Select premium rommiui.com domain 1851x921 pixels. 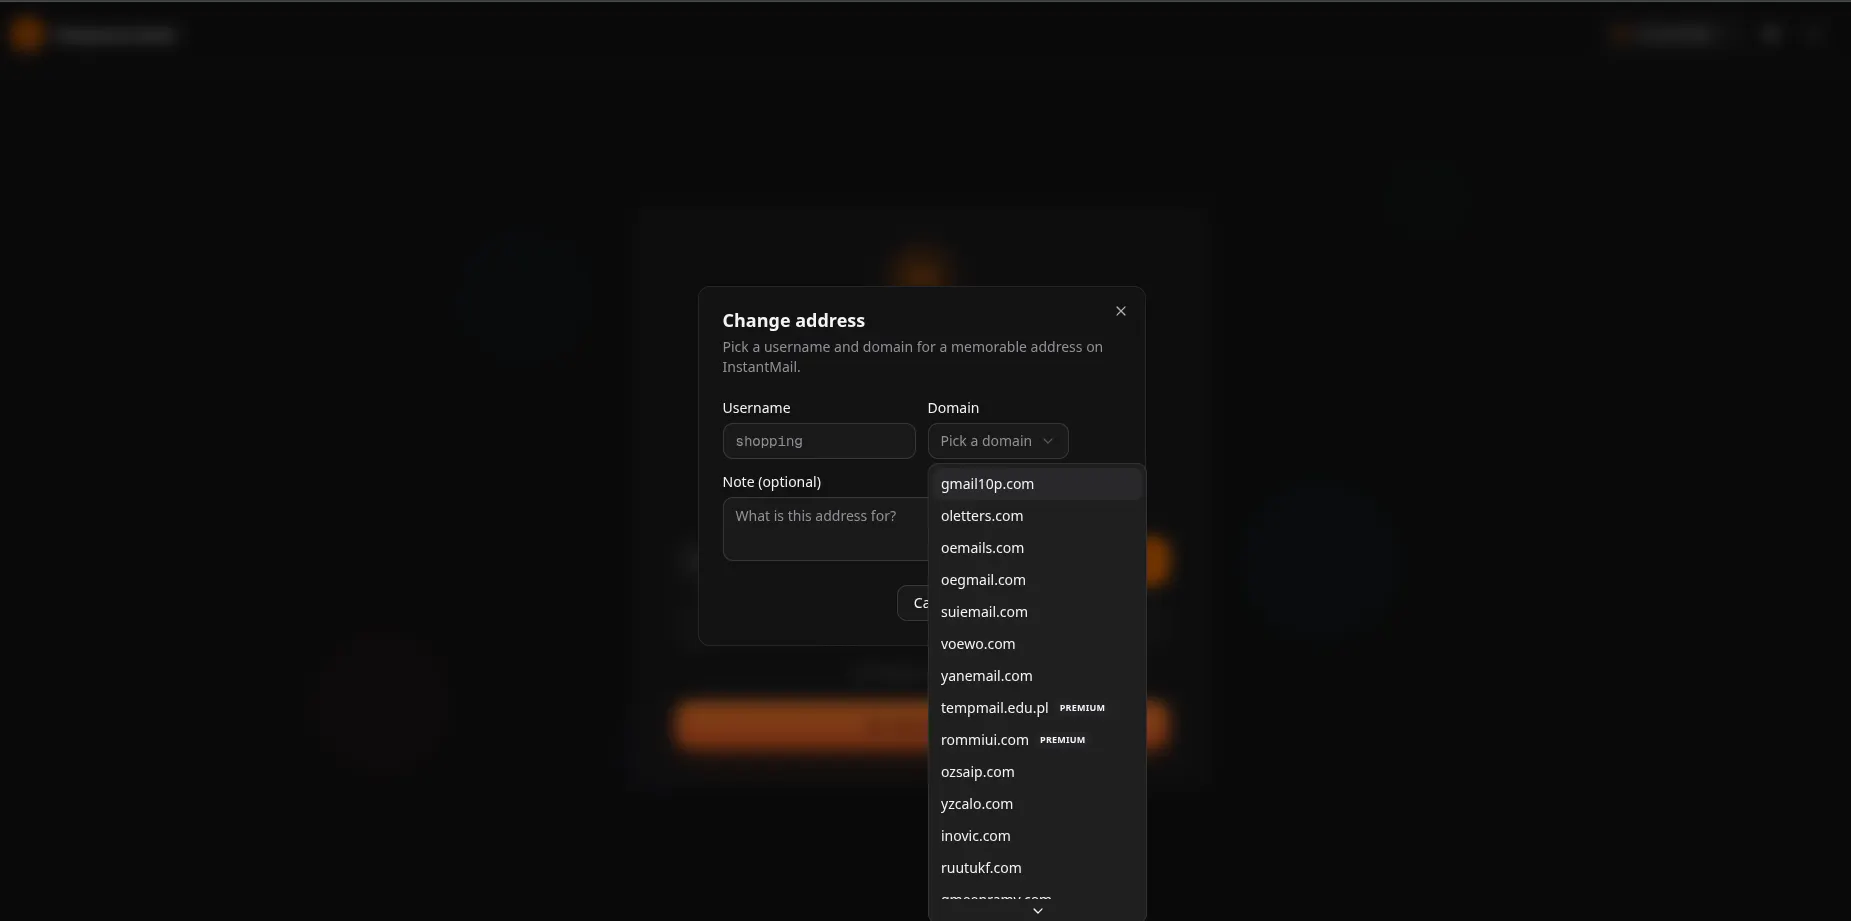coord(1037,740)
